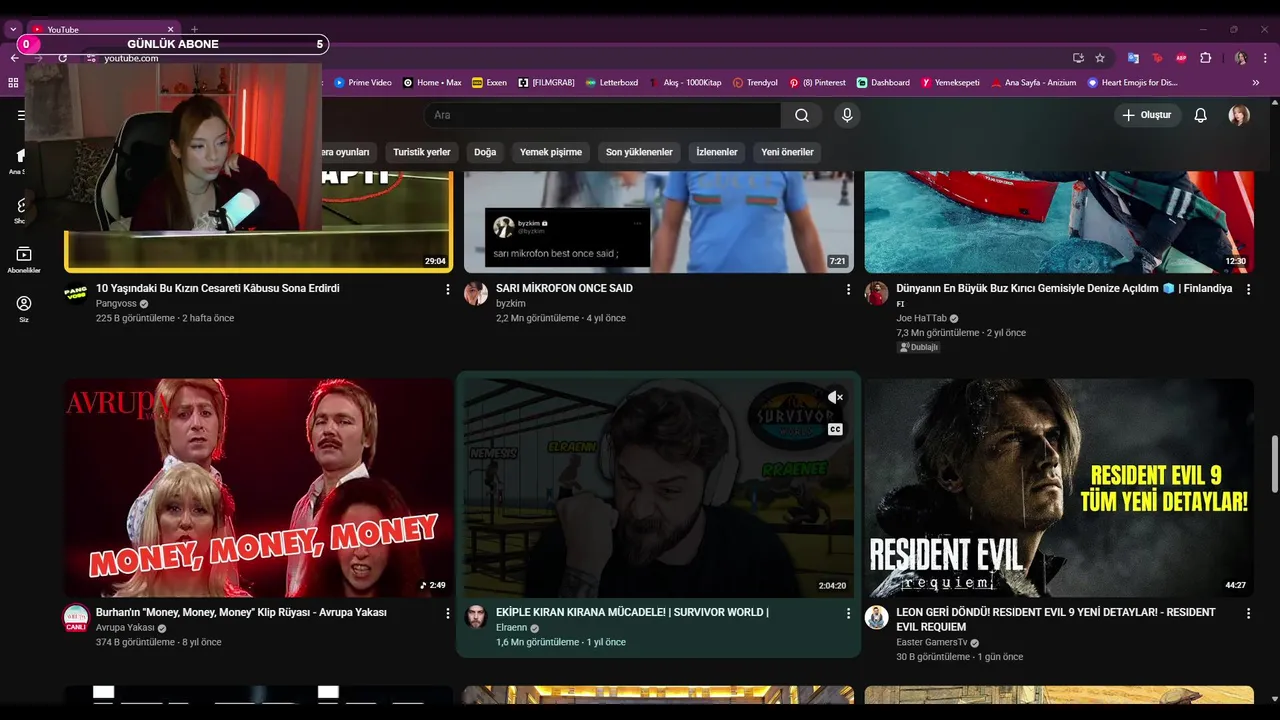Click the install app icon in address bar

[1078, 58]
